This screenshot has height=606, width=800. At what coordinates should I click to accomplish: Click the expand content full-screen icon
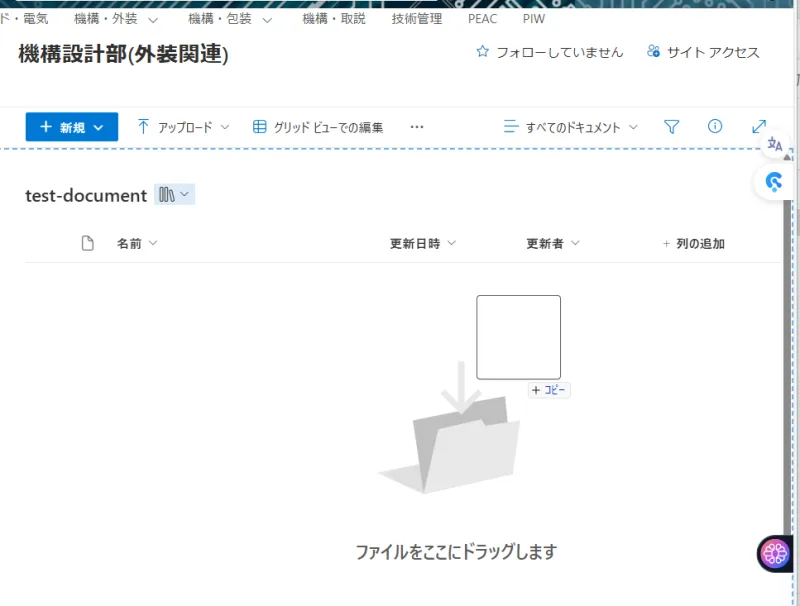pyautogui.click(x=759, y=127)
